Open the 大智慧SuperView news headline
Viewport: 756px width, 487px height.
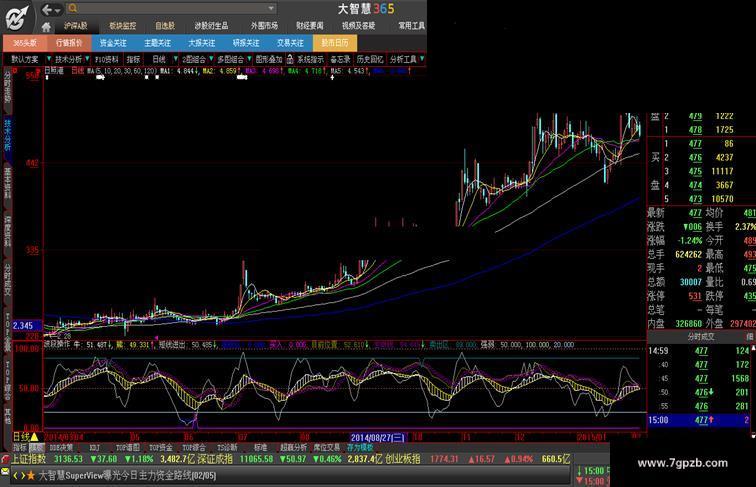127,475
